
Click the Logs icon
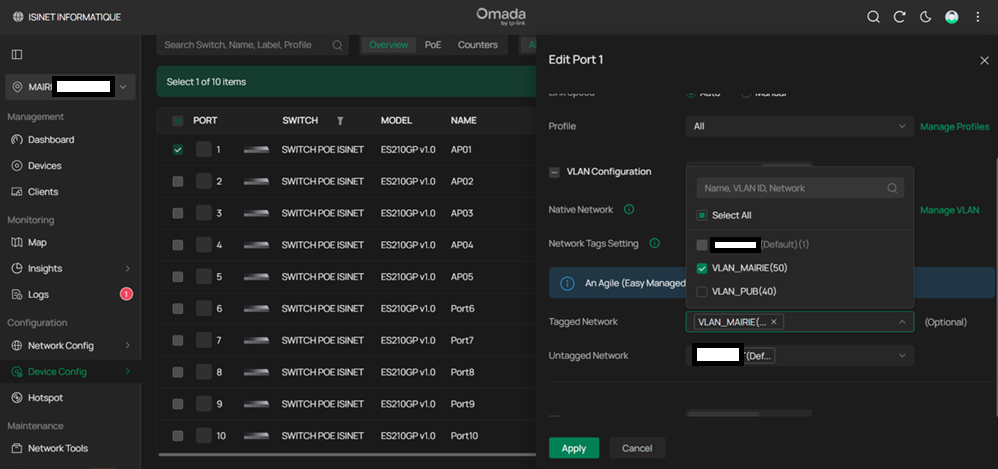[17, 295]
